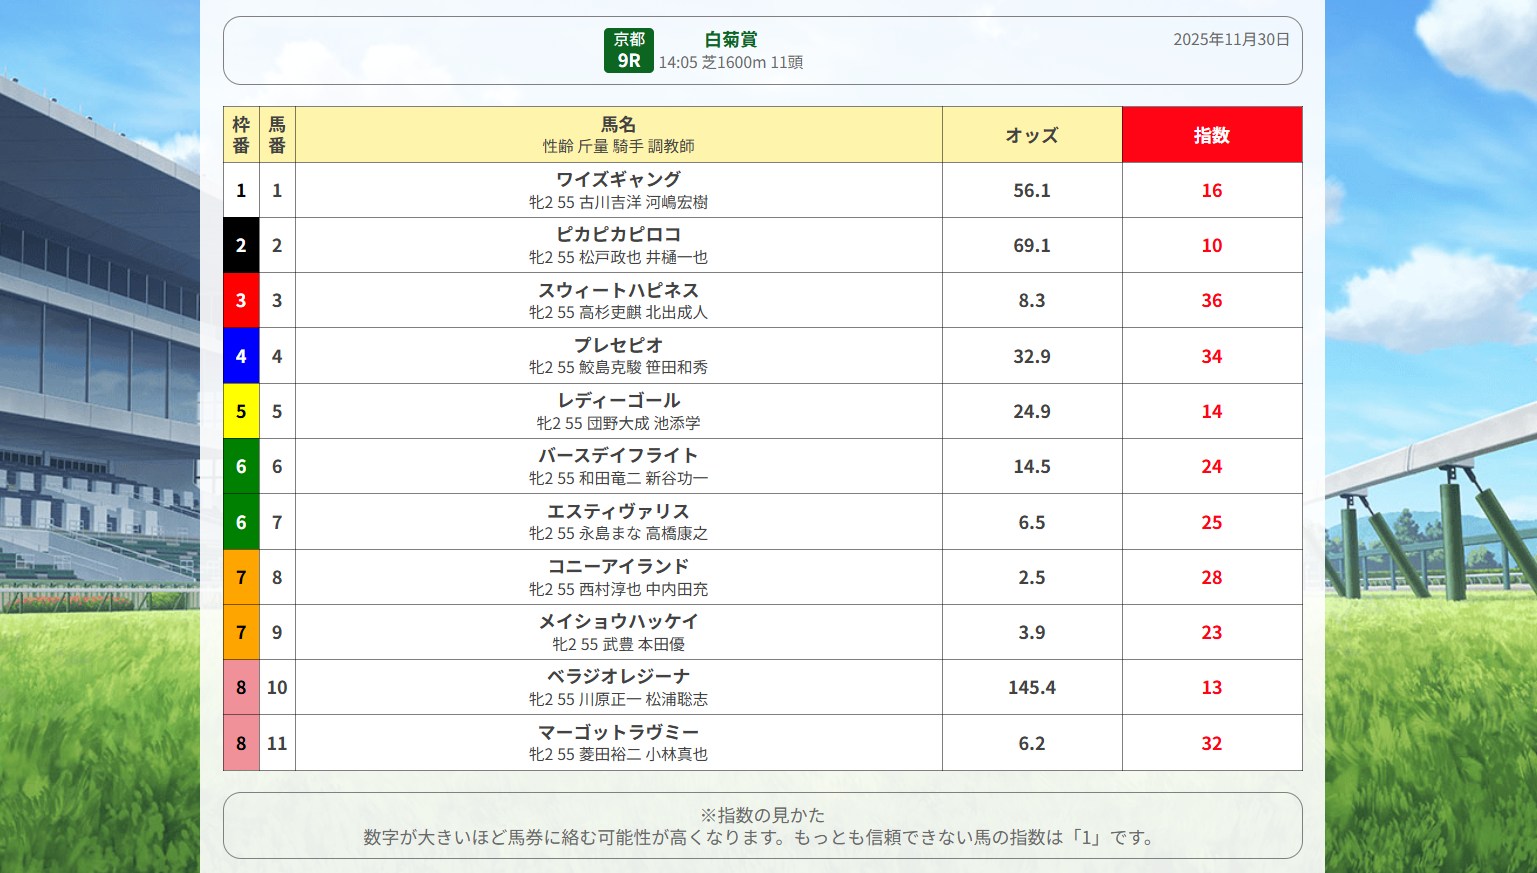The height and width of the screenshot is (873, 1537).
Task: Open メイショウハッケイ horse entry
Action: (x=618, y=621)
